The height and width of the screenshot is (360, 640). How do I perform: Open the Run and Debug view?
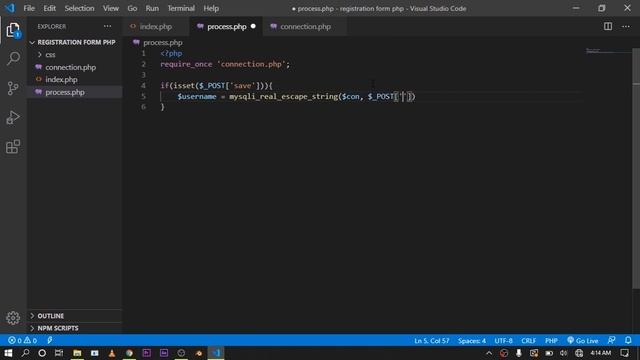coord(13,118)
